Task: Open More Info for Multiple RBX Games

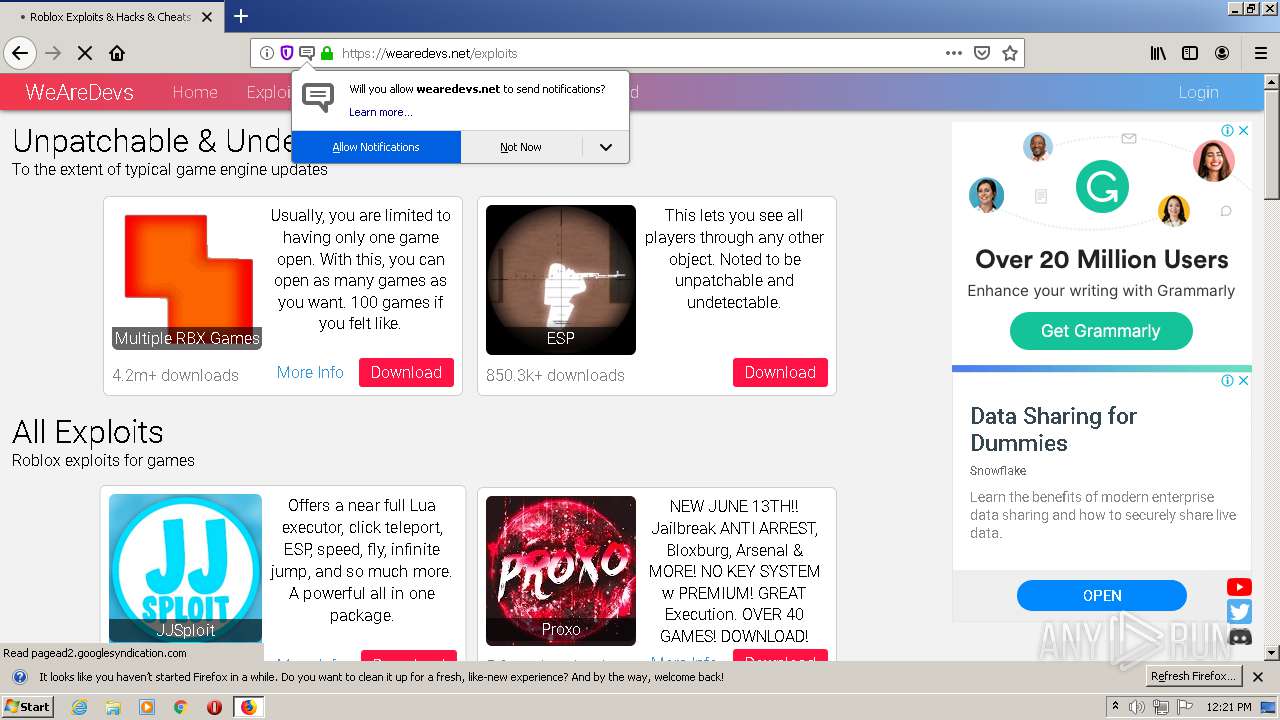Action: (x=310, y=372)
